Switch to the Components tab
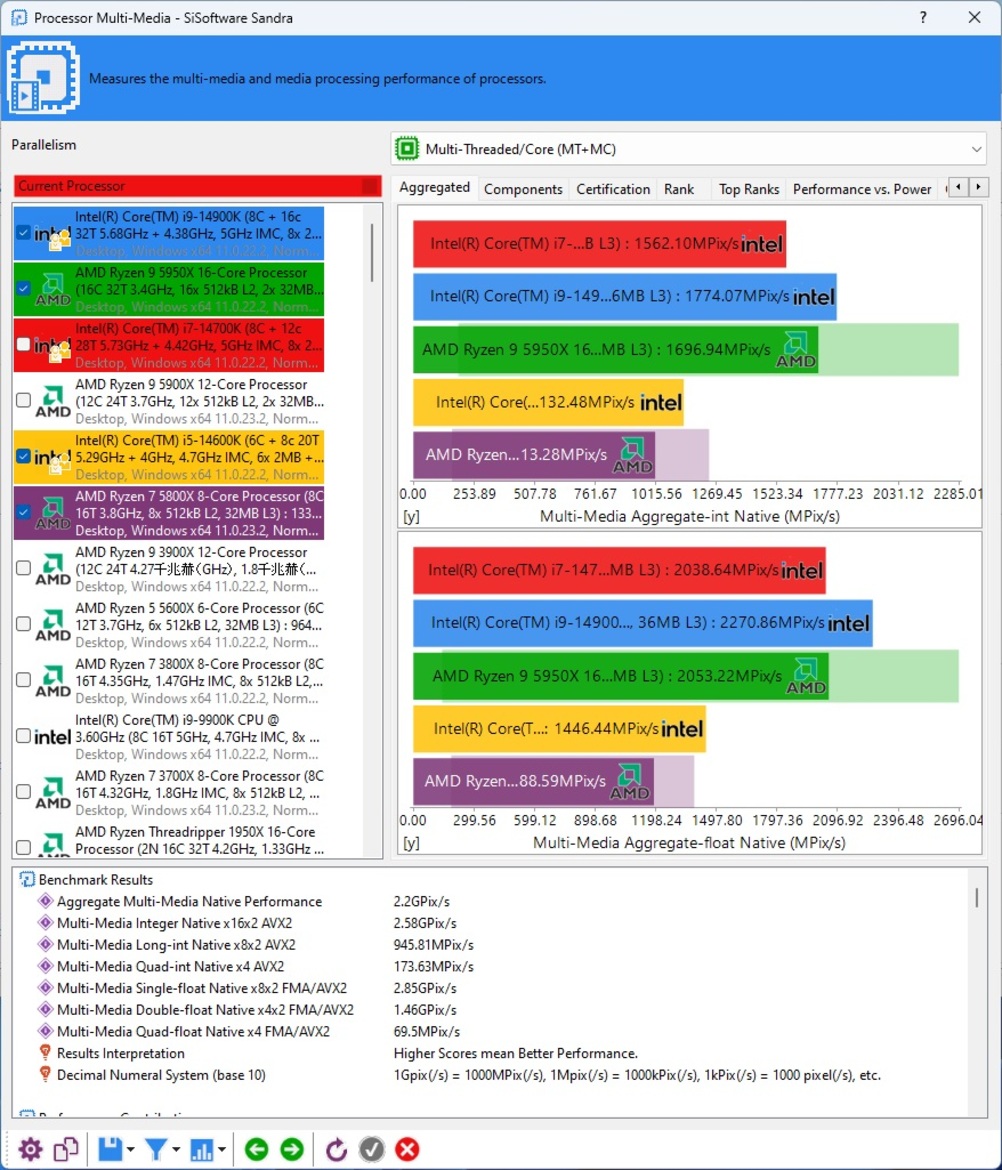1002x1170 pixels. [x=523, y=190]
